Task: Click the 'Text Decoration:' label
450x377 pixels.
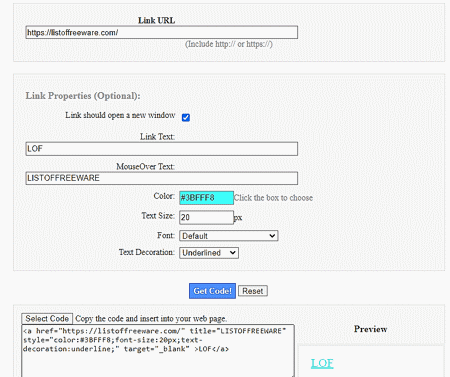Action: (x=147, y=252)
